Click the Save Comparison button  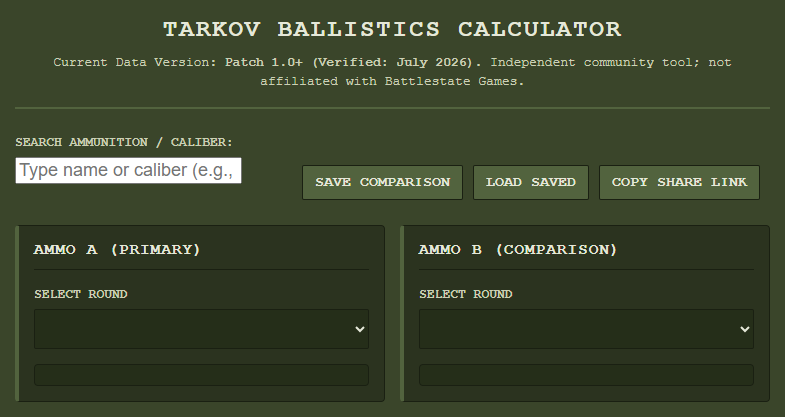pyautogui.click(x=382, y=182)
